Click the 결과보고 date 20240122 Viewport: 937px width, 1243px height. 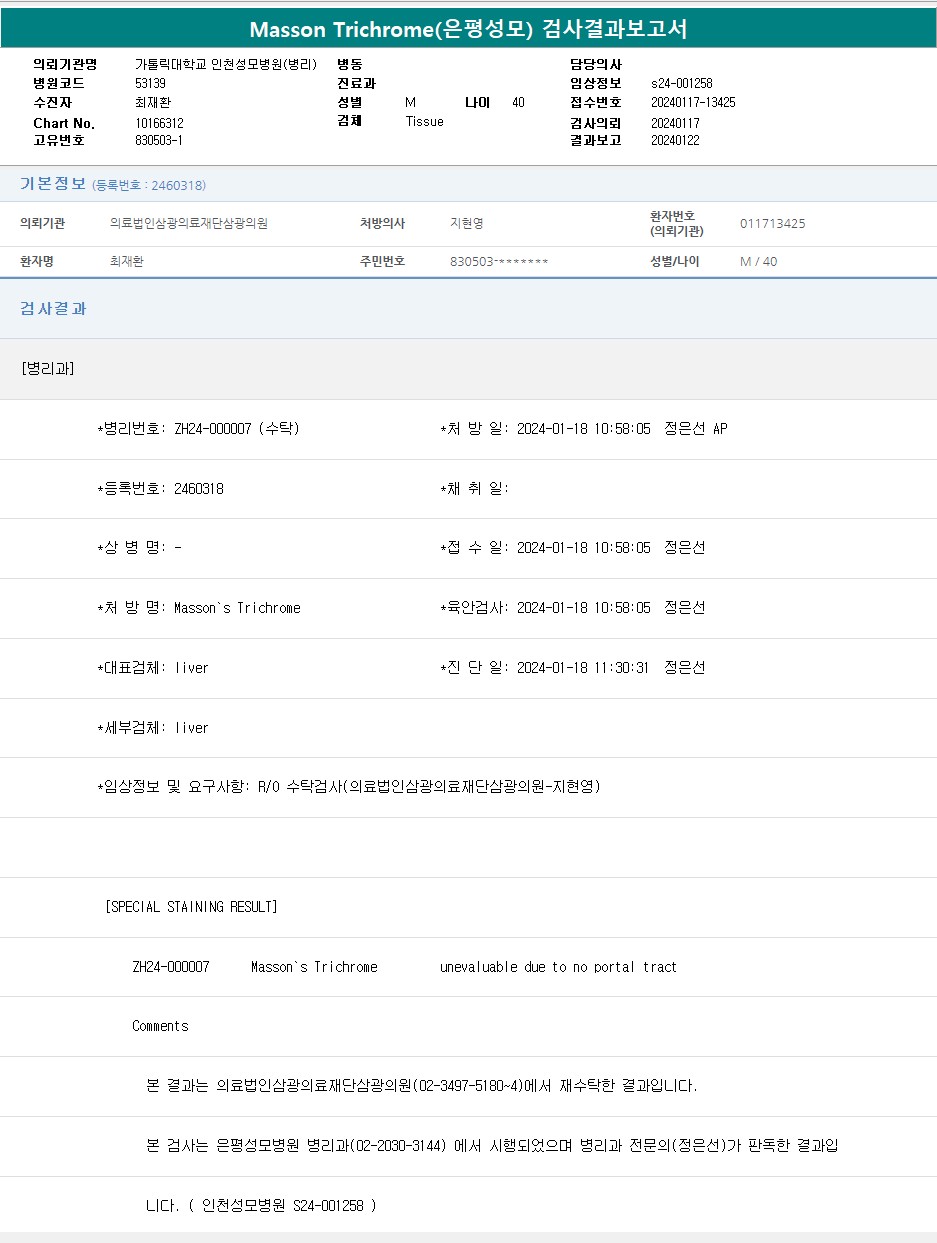pos(675,140)
